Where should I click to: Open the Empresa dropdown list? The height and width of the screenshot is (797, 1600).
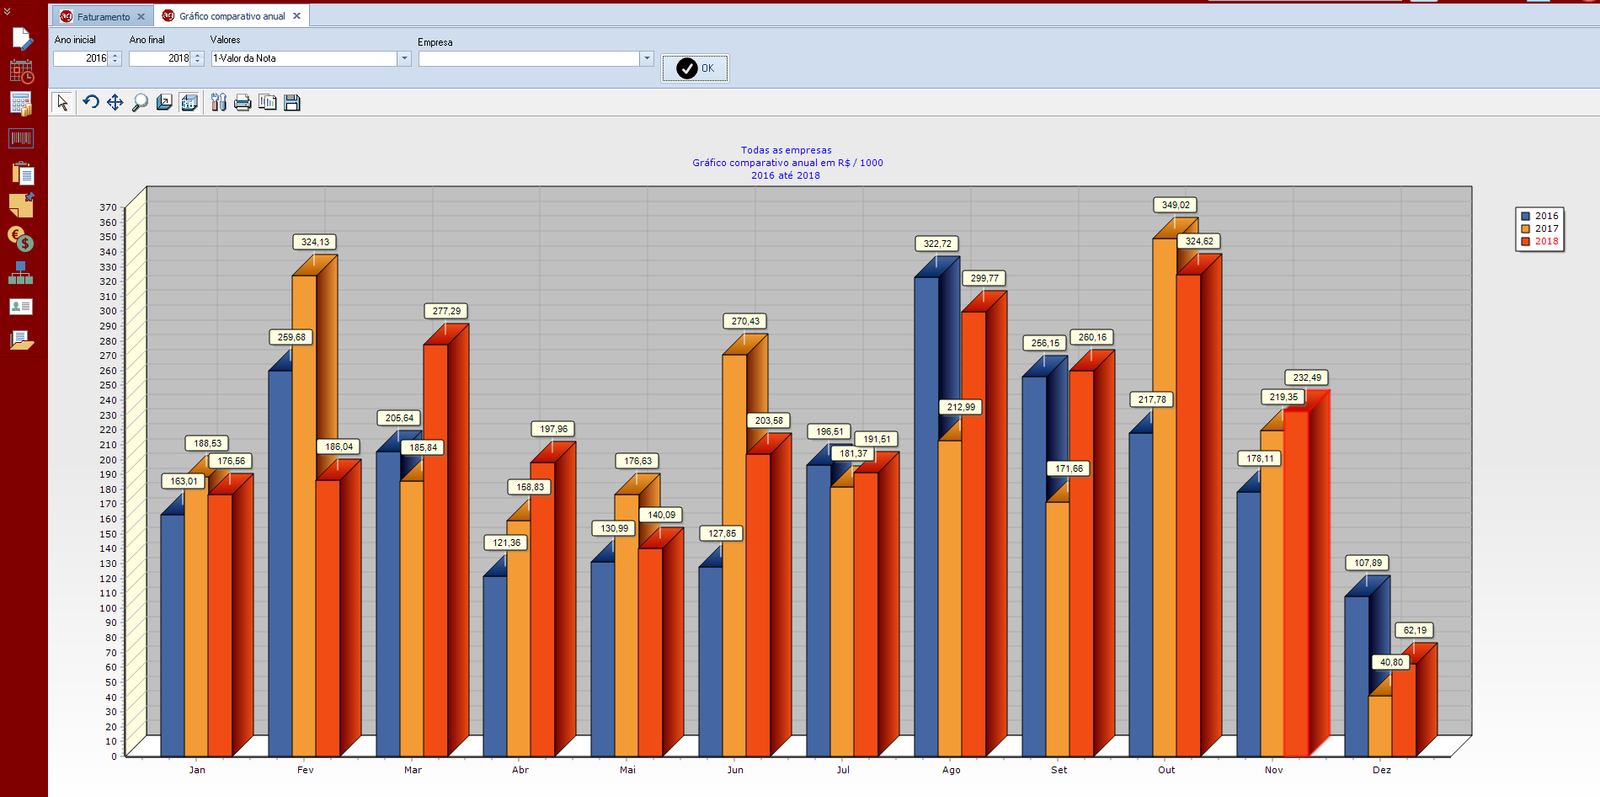click(647, 59)
